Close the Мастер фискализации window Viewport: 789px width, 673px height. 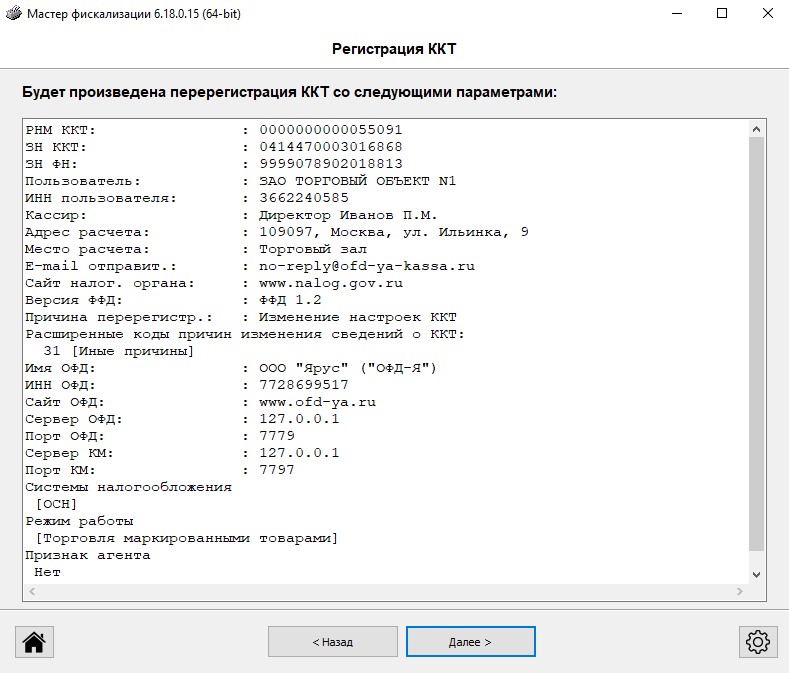766,14
